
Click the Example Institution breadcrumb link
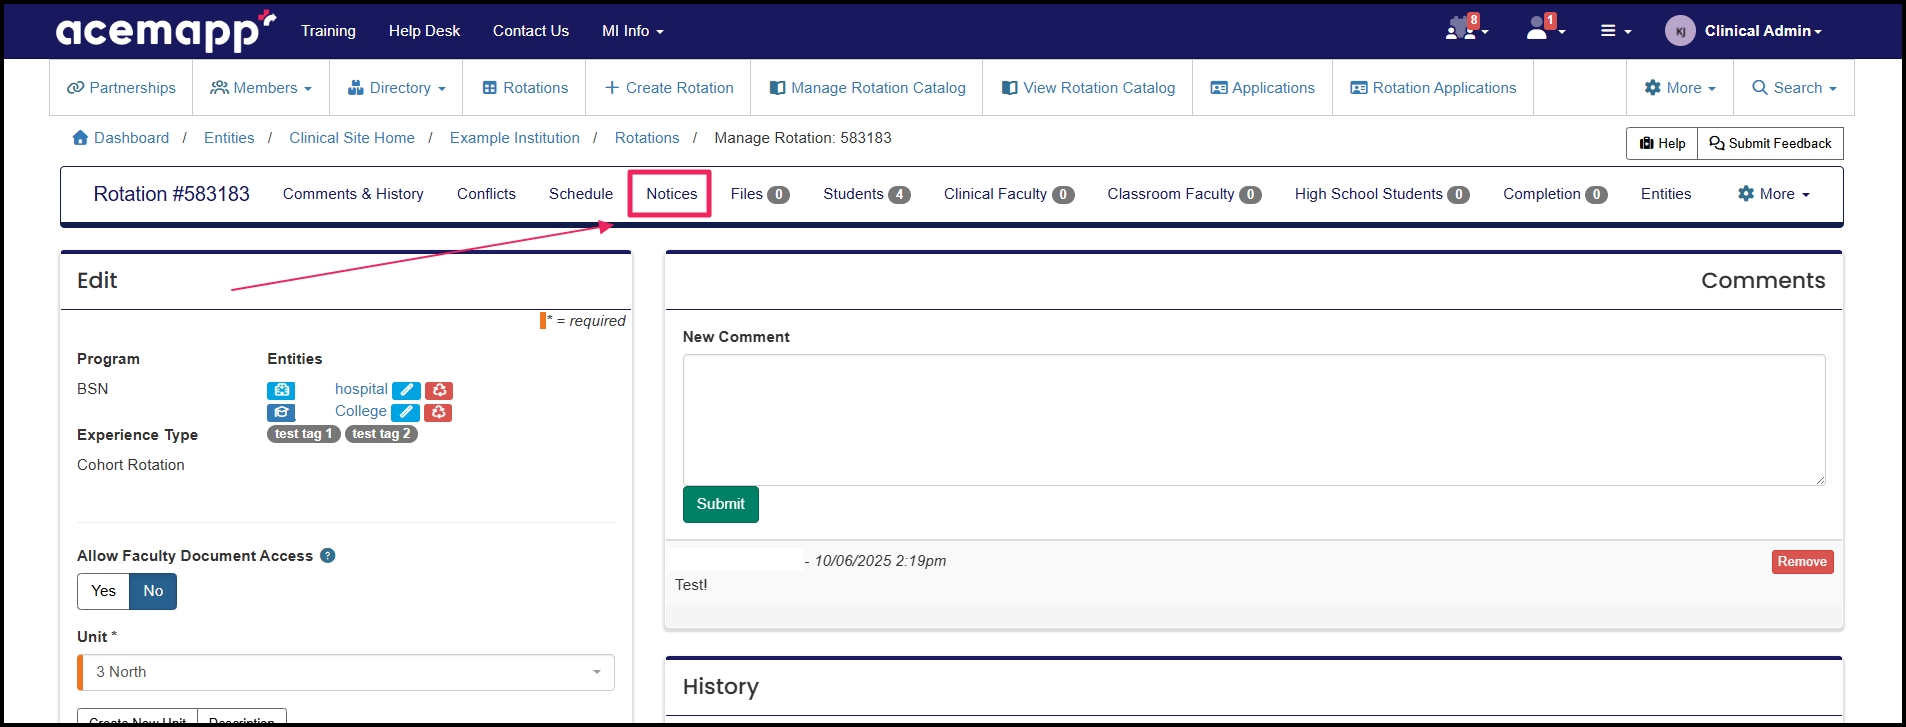pyautogui.click(x=514, y=138)
